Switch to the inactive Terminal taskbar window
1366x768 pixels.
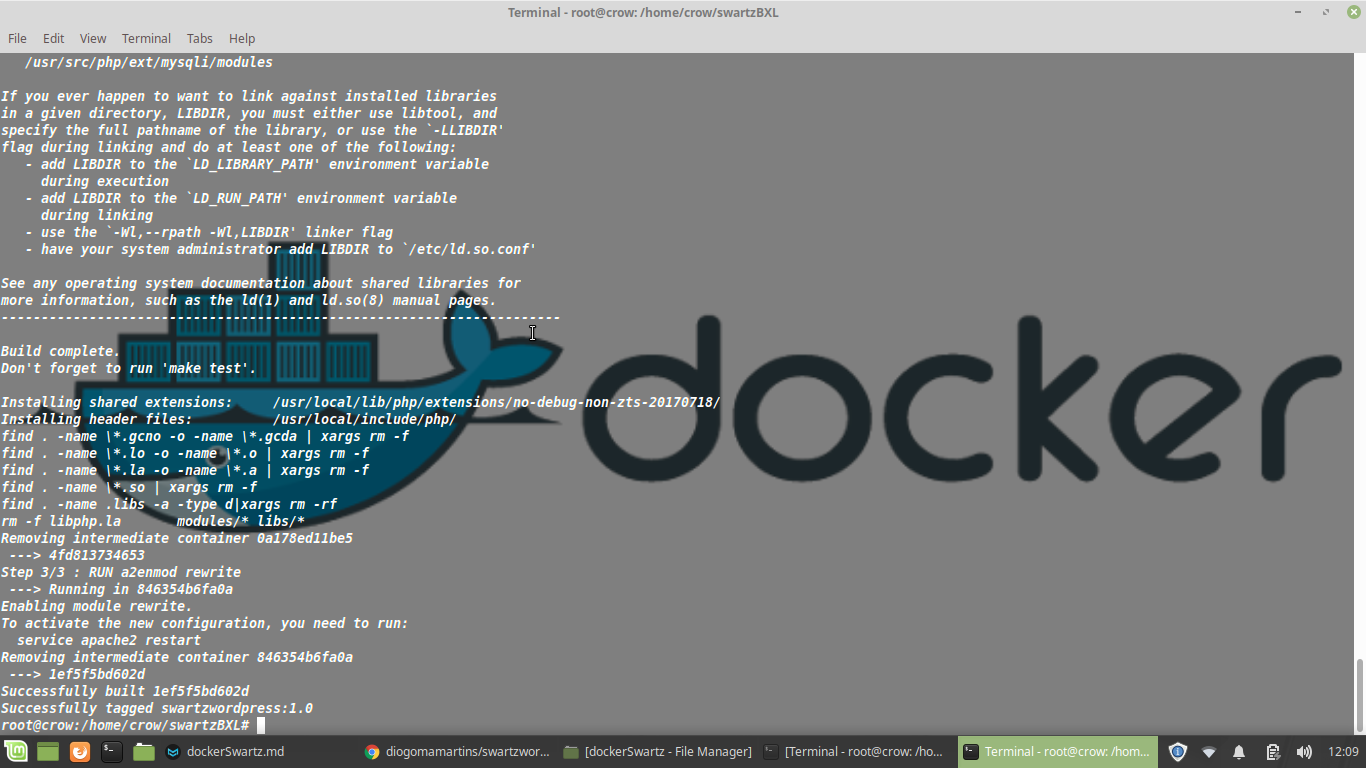(x=855, y=752)
